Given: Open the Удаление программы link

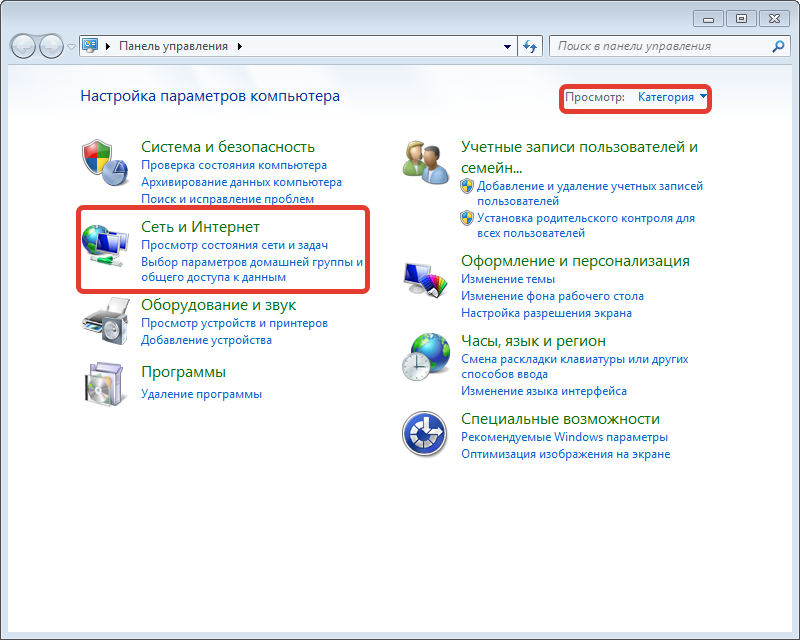Looking at the screenshot, I should (201, 394).
